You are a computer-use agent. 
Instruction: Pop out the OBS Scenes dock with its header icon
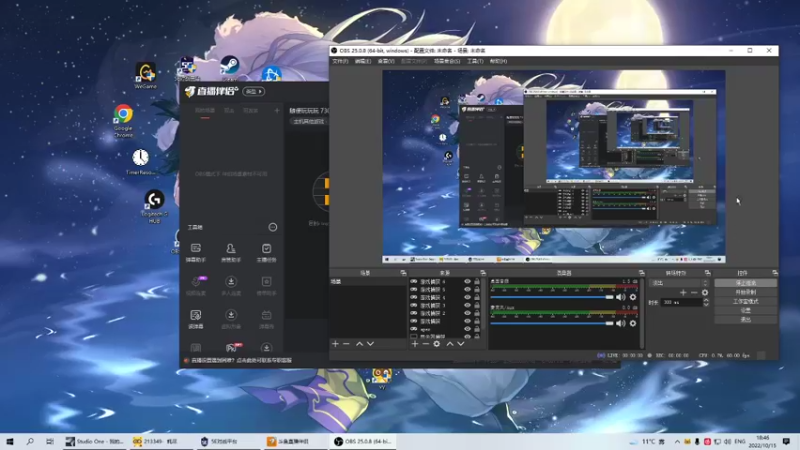click(403, 273)
